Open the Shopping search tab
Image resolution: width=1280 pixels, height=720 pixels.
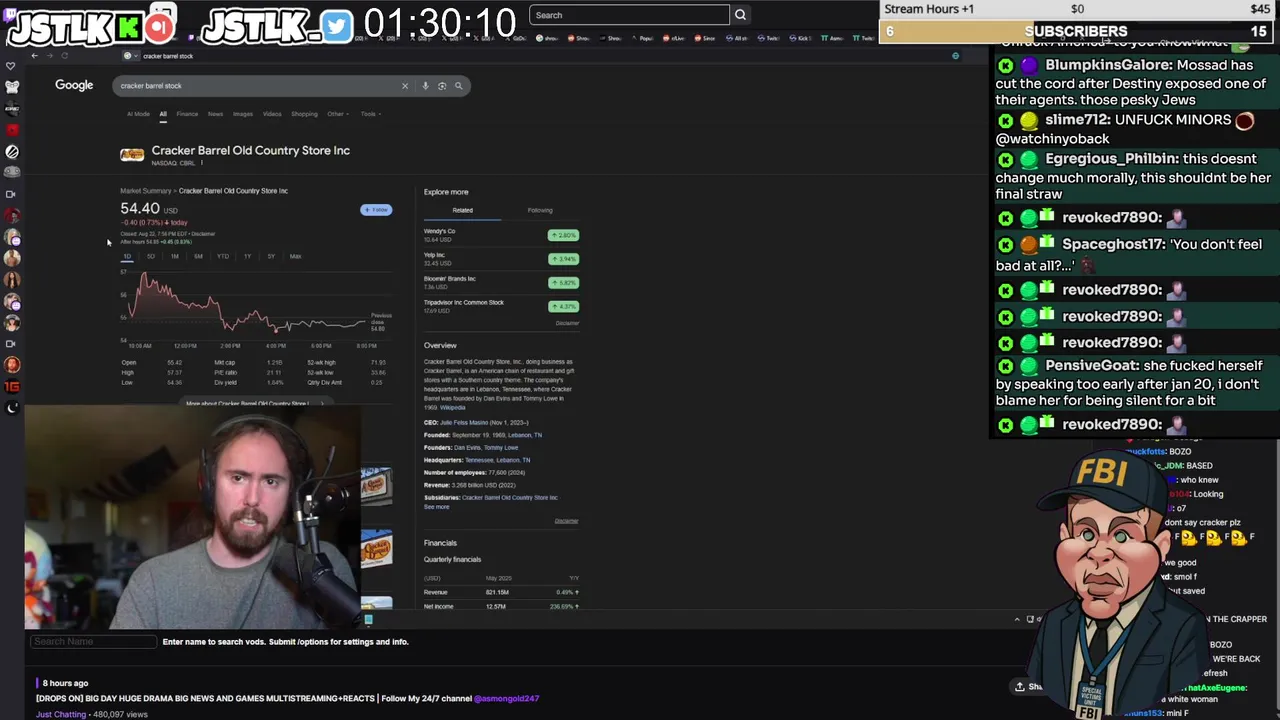(304, 114)
